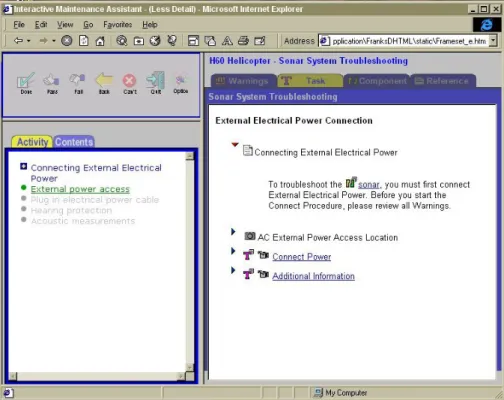The height and width of the screenshot is (400, 504).
Task: Collapse the Connecting External Electrical Power section
Action: point(235,144)
